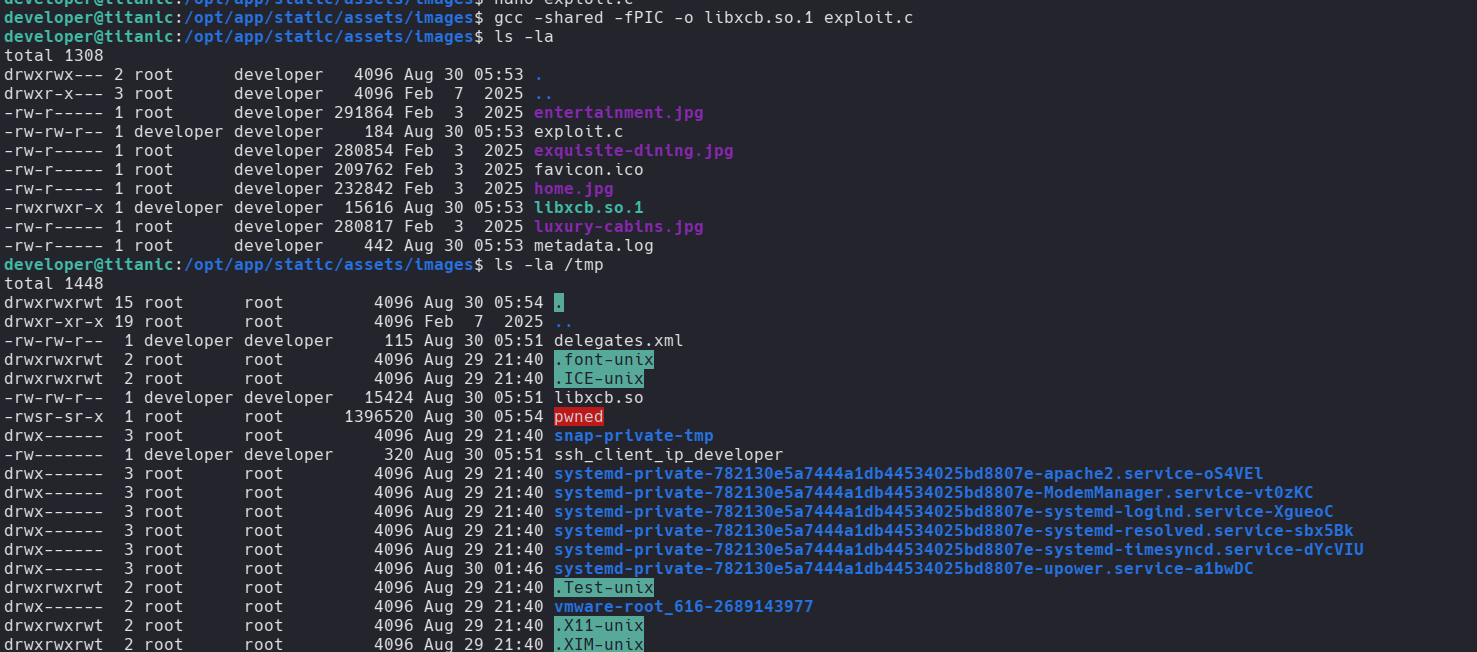
Task: Click the luxury-cabins.jpg filename
Action: click(x=618, y=227)
